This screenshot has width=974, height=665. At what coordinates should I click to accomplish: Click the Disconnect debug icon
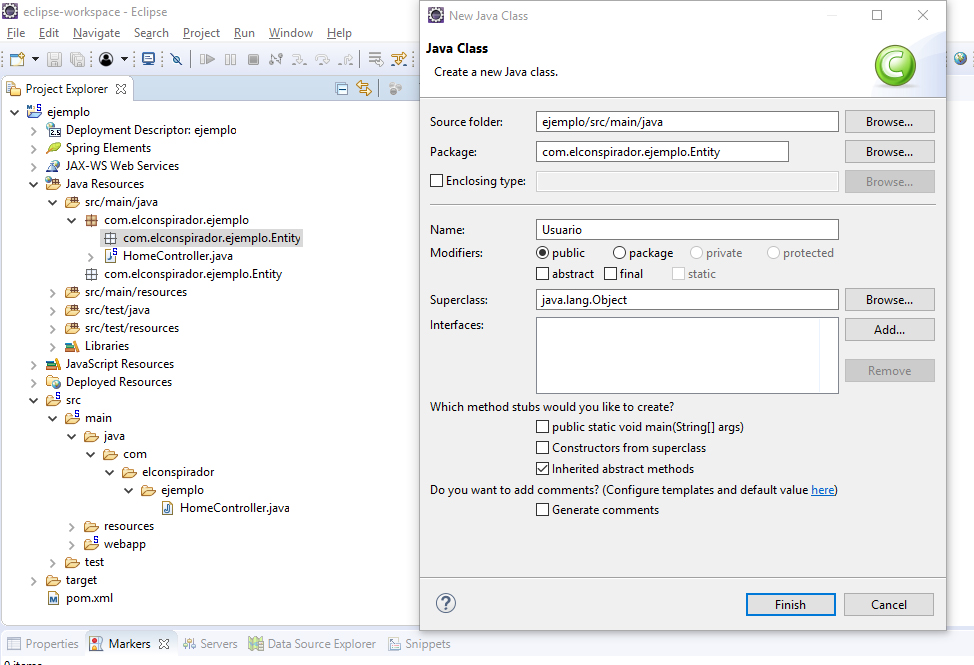tap(276, 59)
